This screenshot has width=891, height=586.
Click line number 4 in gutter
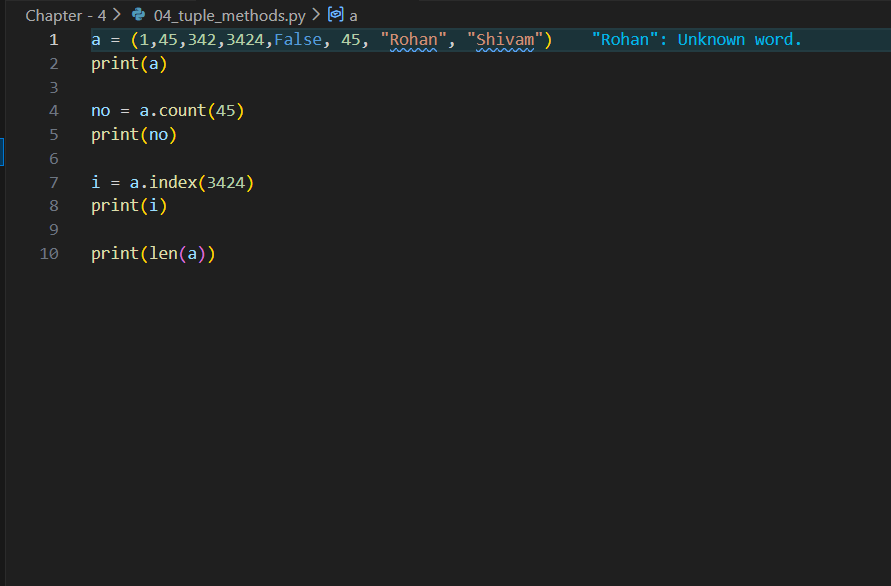click(x=54, y=111)
